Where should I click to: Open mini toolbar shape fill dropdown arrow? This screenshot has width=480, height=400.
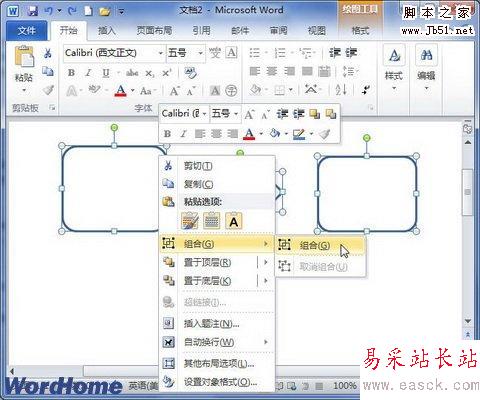(x=286, y=134)
